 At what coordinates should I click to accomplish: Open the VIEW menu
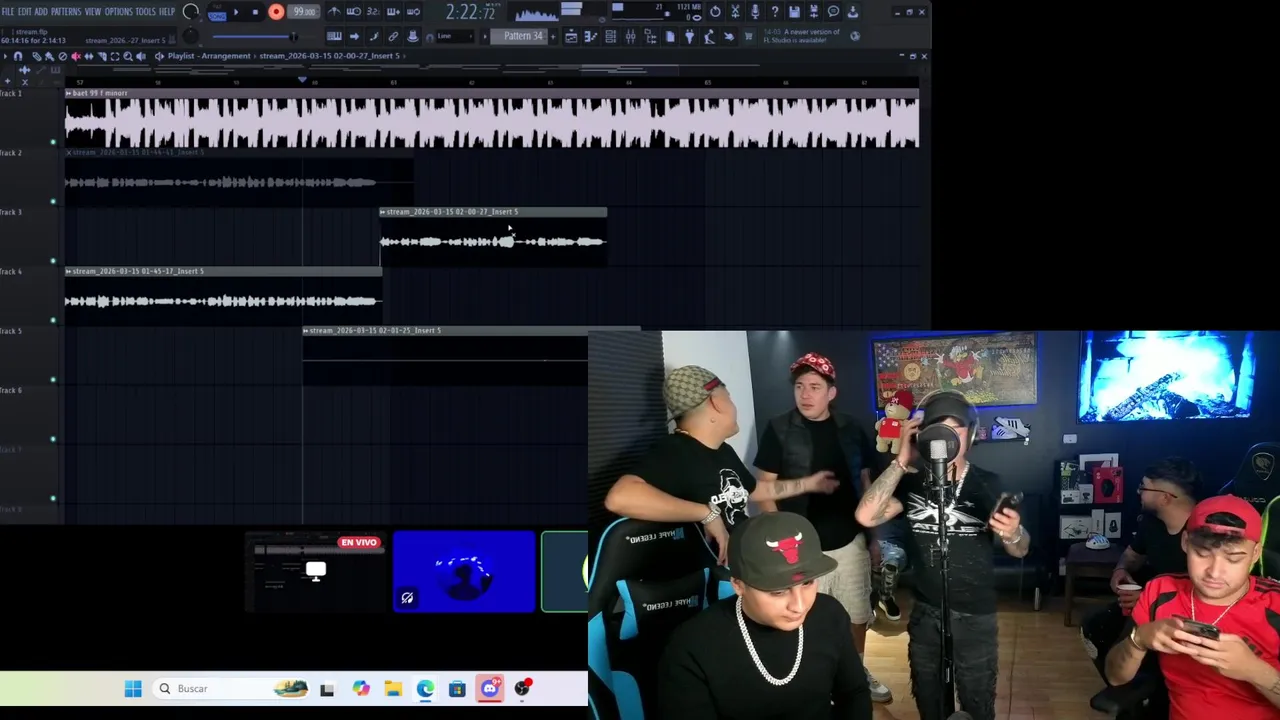click(93, 11)
